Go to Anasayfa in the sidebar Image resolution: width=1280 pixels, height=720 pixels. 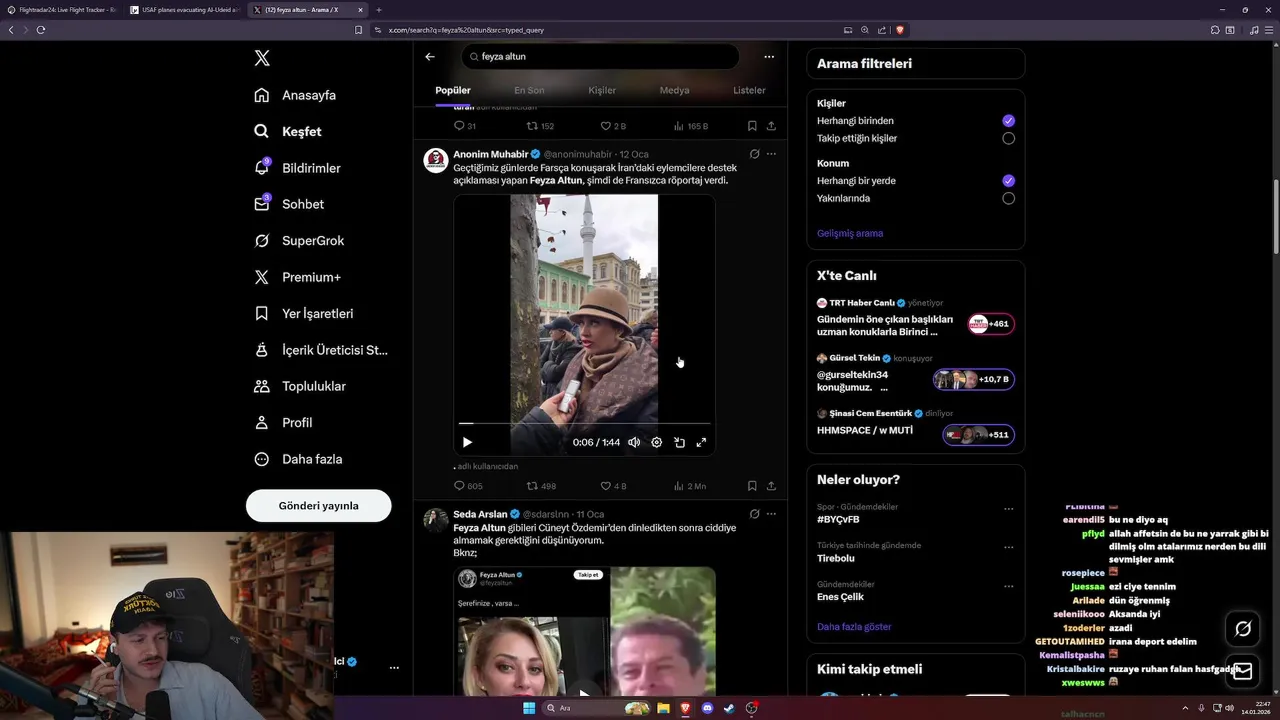(x=295, y=95)
